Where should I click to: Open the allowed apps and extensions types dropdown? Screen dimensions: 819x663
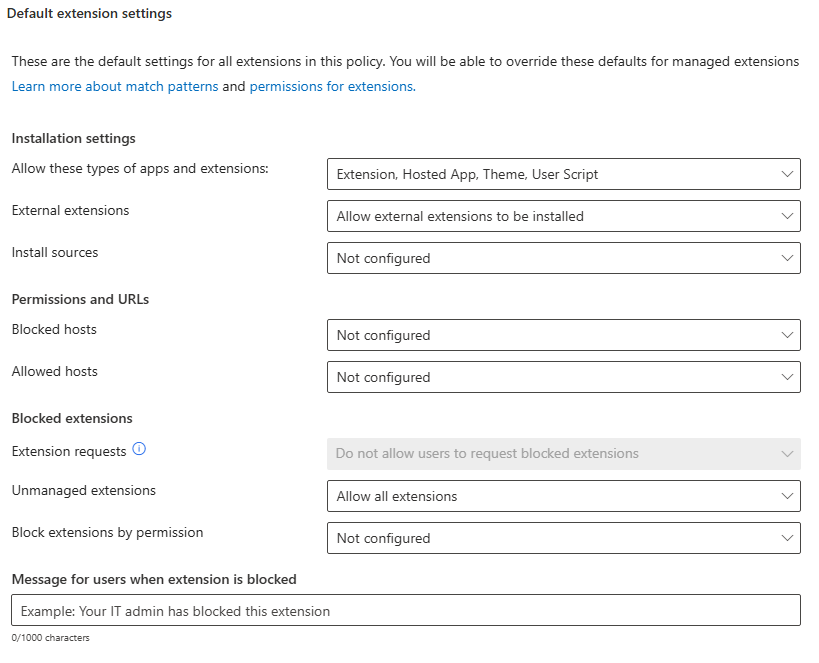click(563, 174)
